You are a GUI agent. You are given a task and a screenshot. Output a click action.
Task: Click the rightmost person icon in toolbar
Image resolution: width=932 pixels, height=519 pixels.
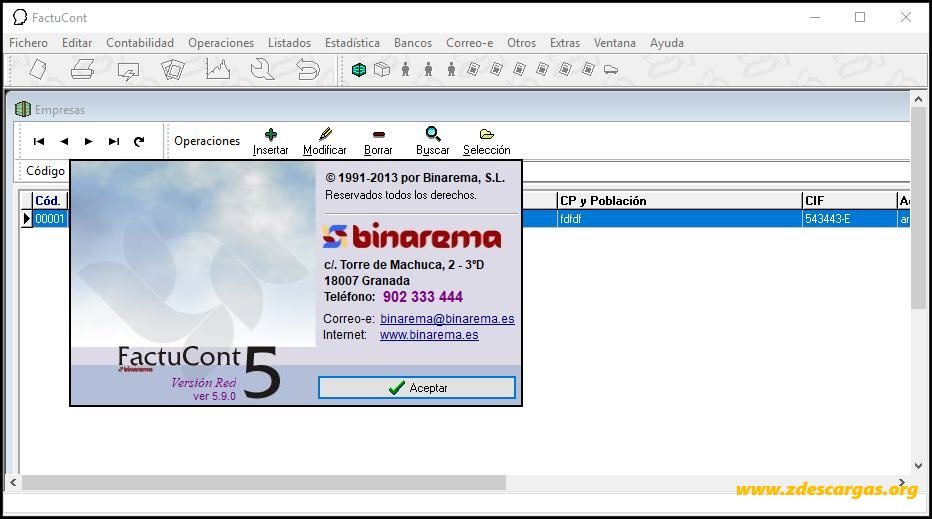click(451, 70)
